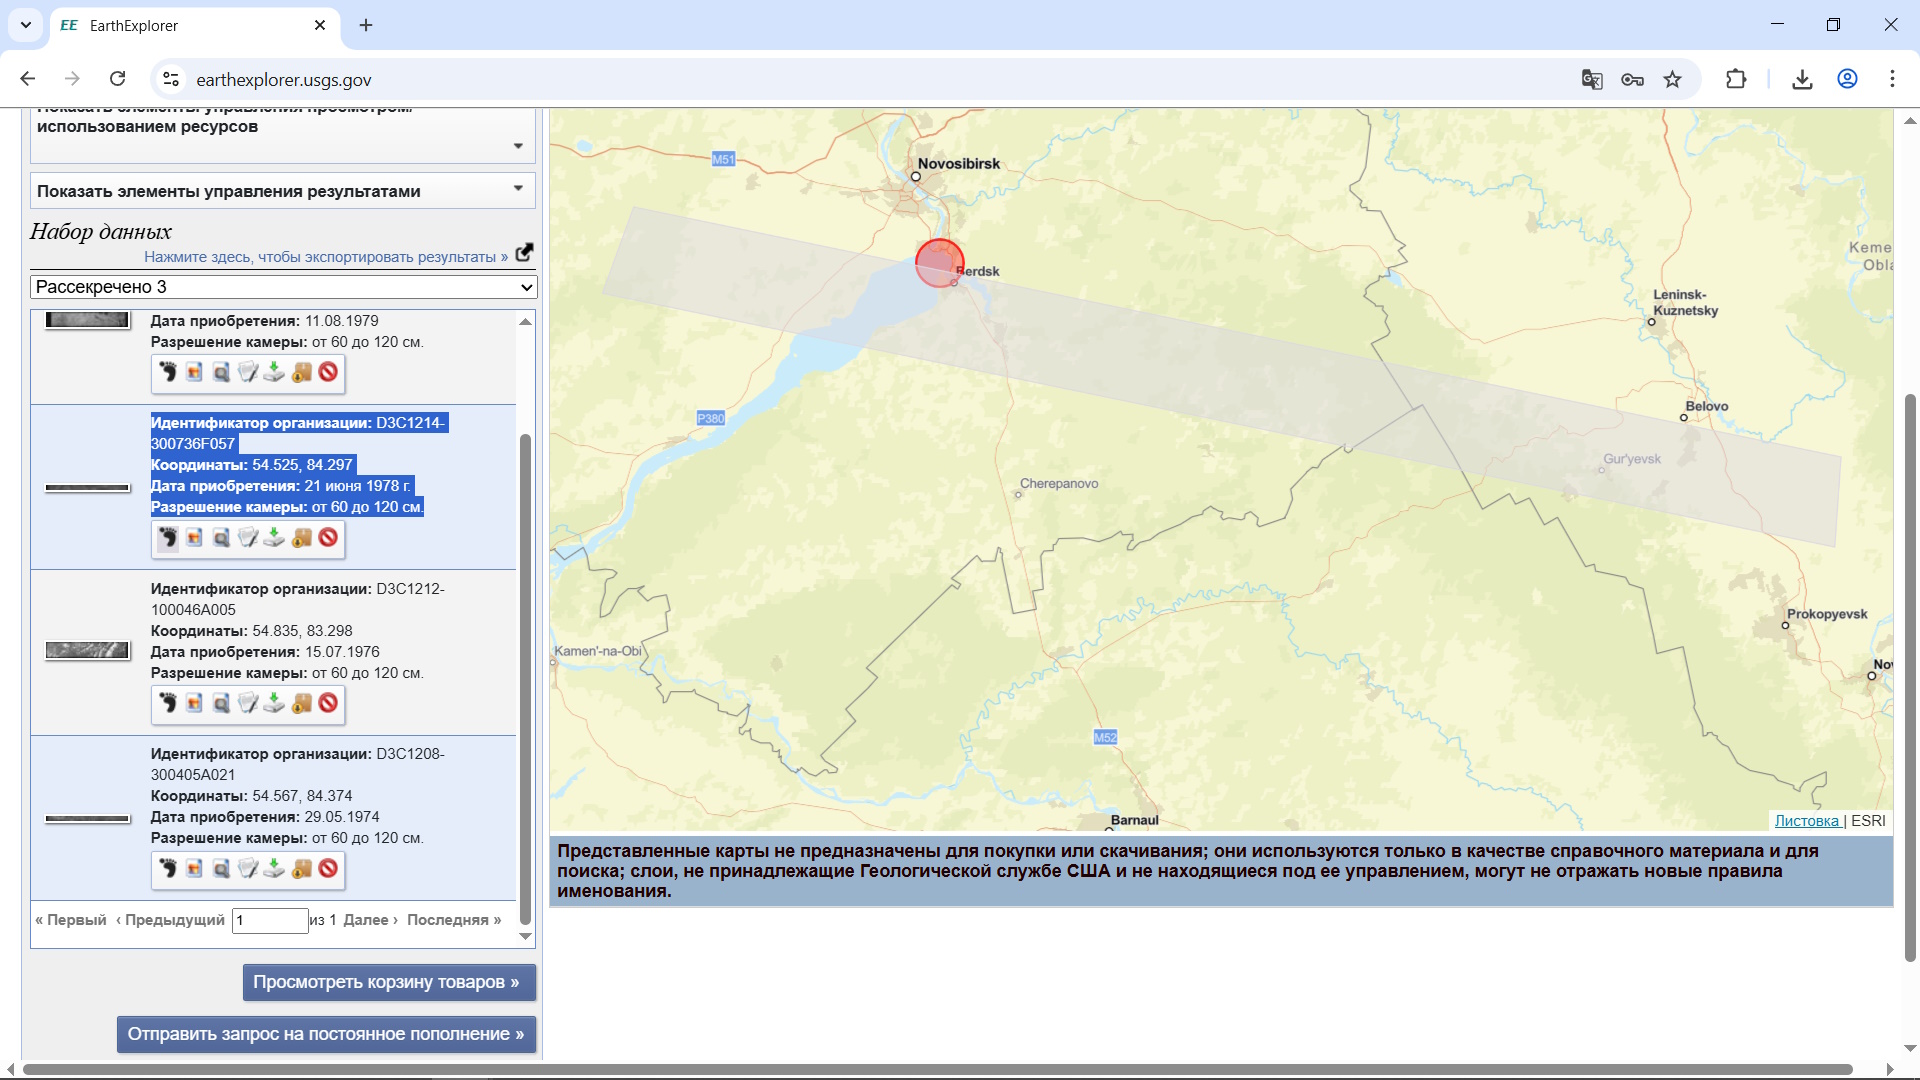Image resolution: width=1920 pixels, height=1080 pixels.
Task: Click the export results icon
Action: (524, 253)
